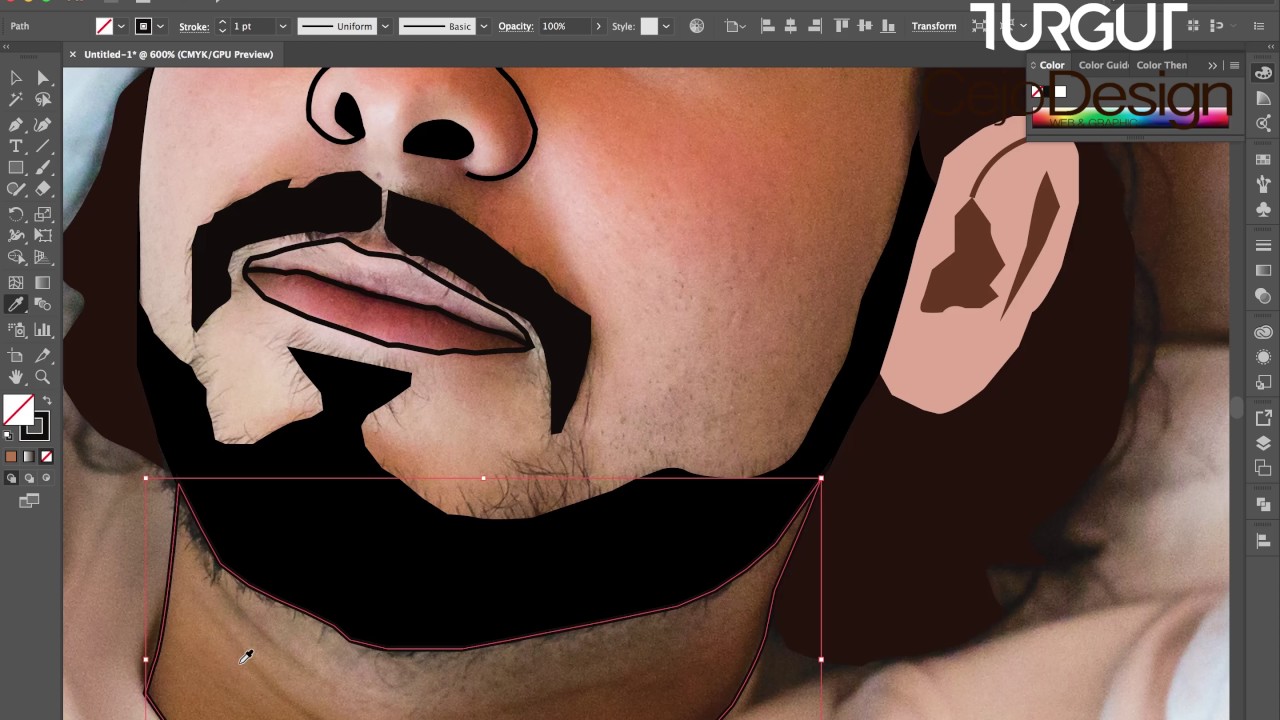Select the Artboard tool
Viewport: 1280px width, 720px height.
tap(16, 355)
